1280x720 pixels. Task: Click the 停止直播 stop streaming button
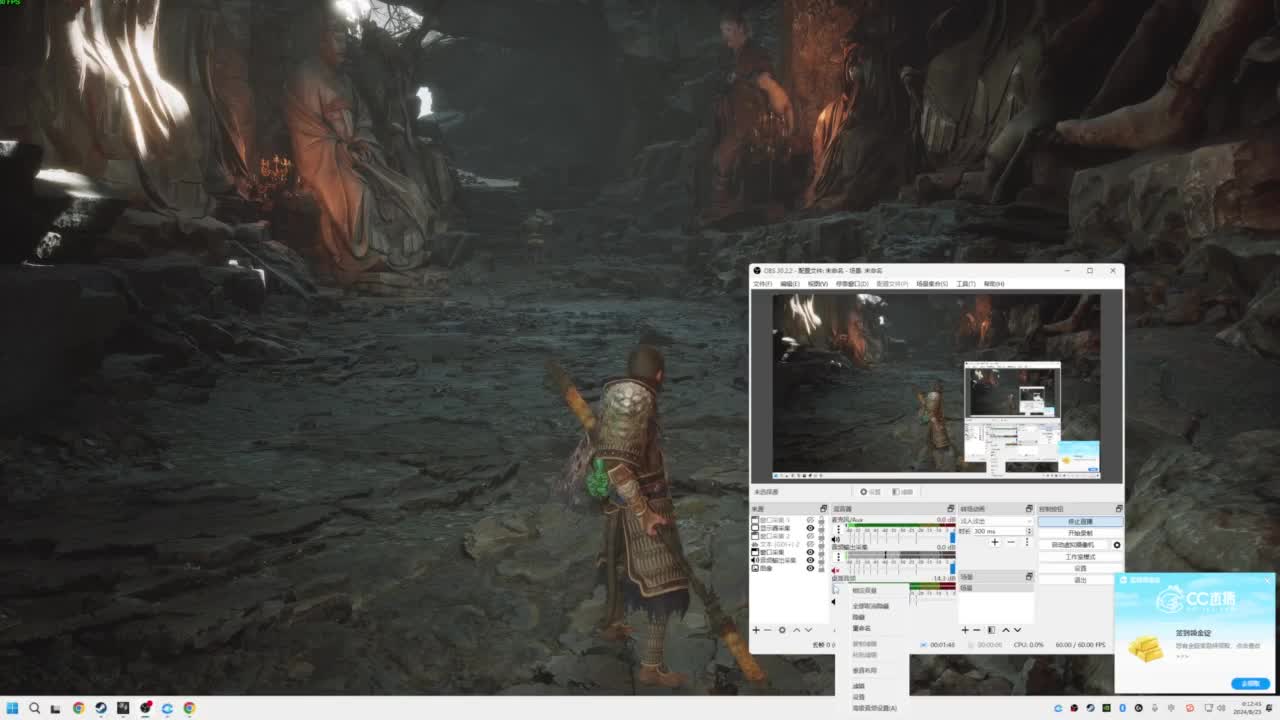click(1080, 521)
